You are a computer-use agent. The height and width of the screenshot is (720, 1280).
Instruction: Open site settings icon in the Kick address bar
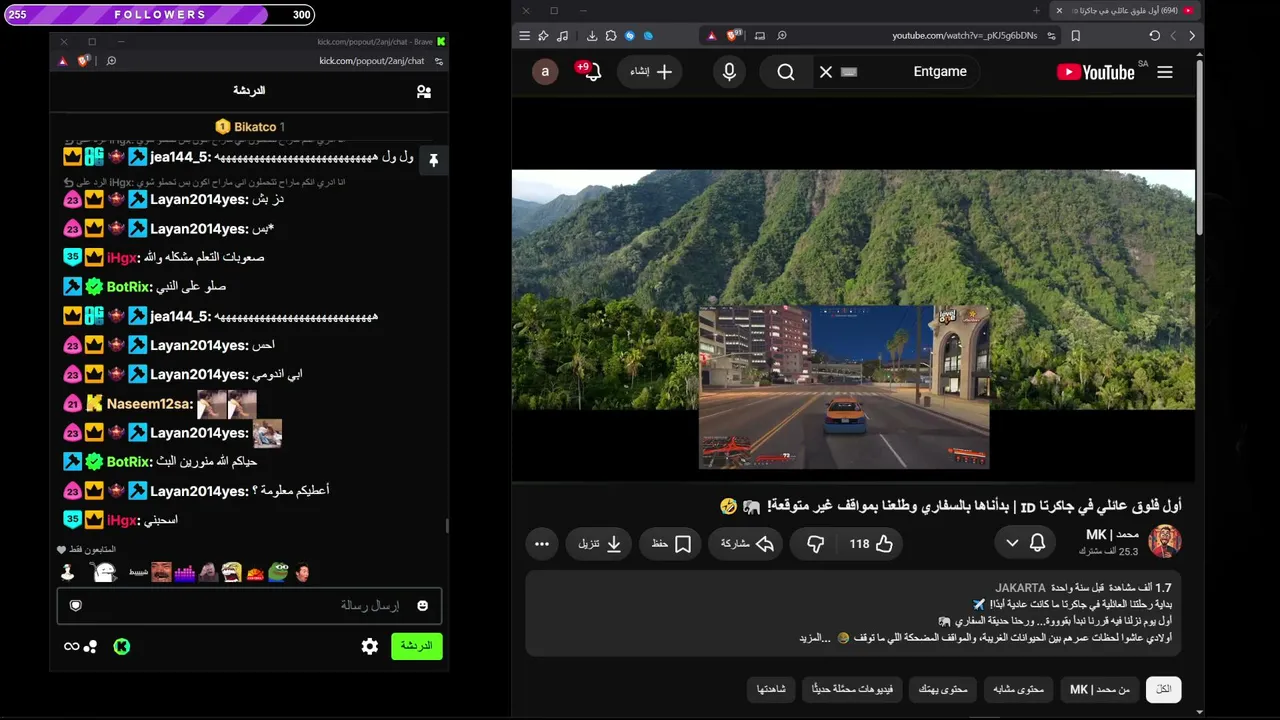(439, 61)
